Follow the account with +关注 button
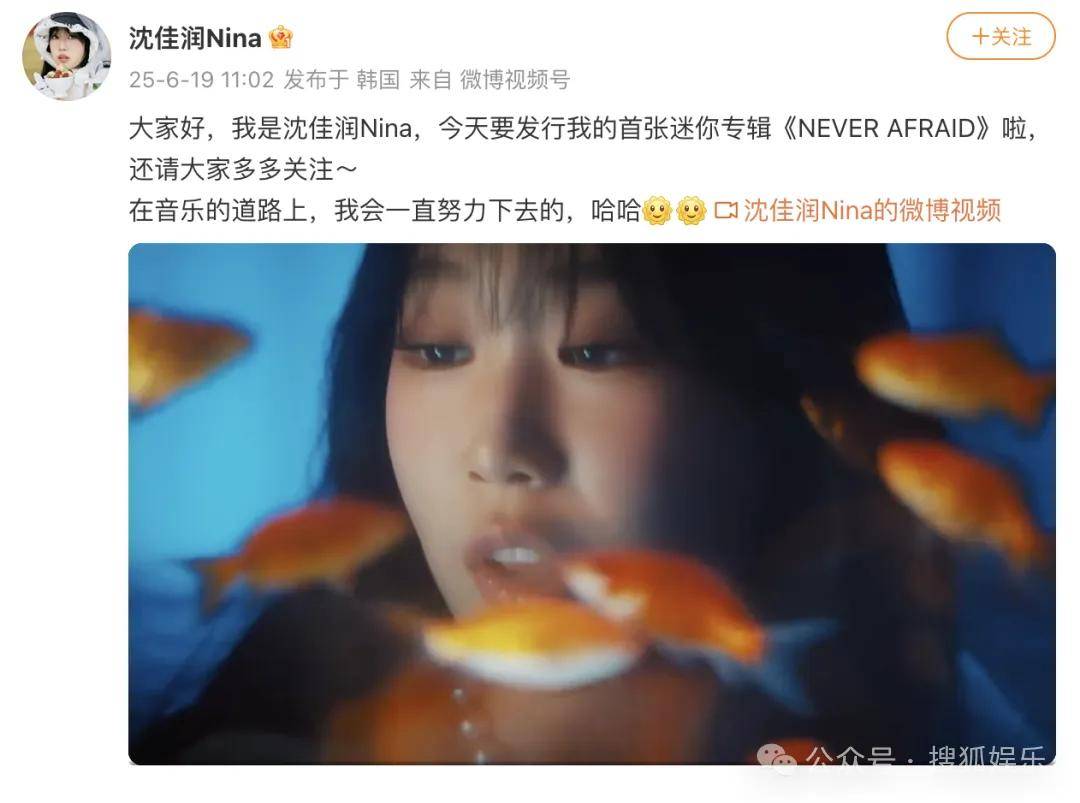This screenshot has width=1080, height=803. tap(1001, 36)
